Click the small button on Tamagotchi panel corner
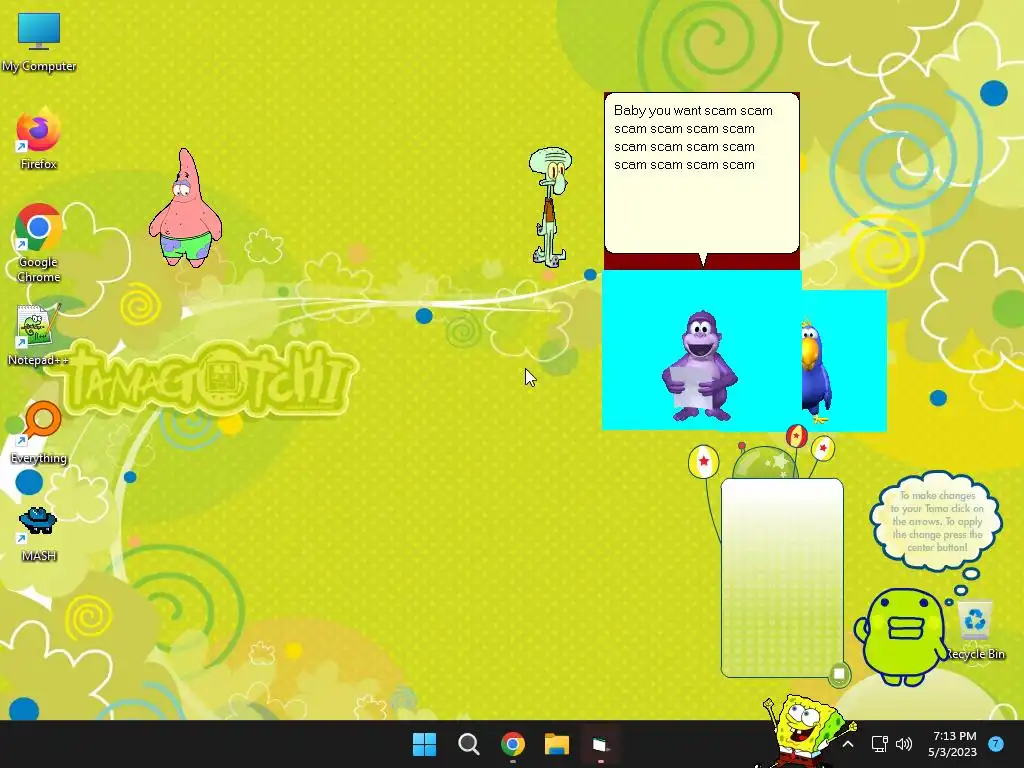 pos(839,674)
